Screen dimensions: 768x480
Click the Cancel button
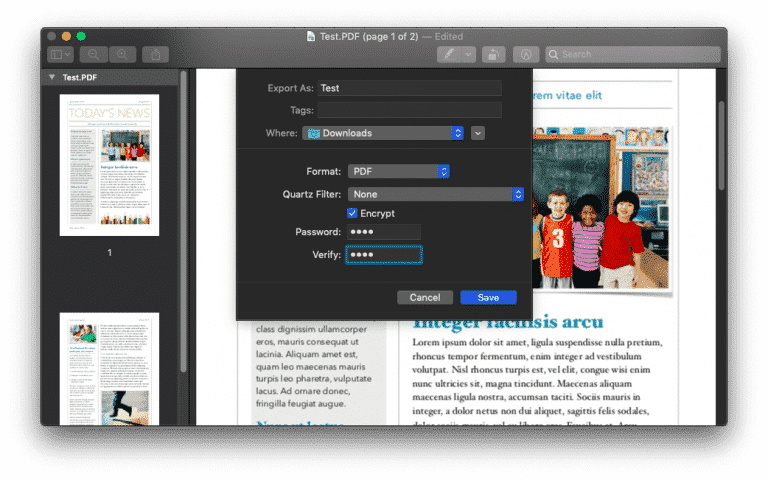425,297
